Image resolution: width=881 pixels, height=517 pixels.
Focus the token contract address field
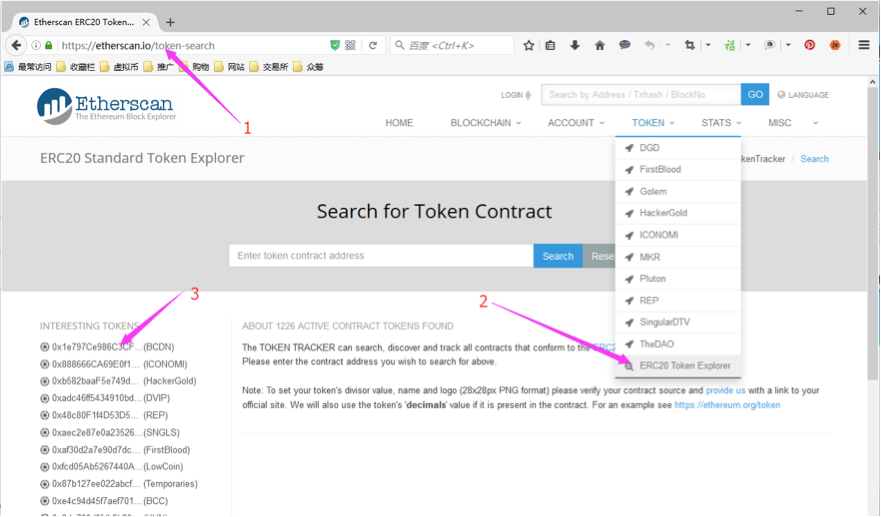(381, 256)
